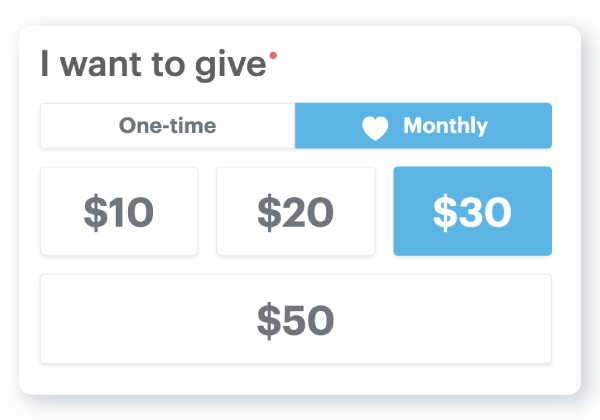Tap the middle $20 tile
This screenshot has width=600, height=420.
pos(295,211)
